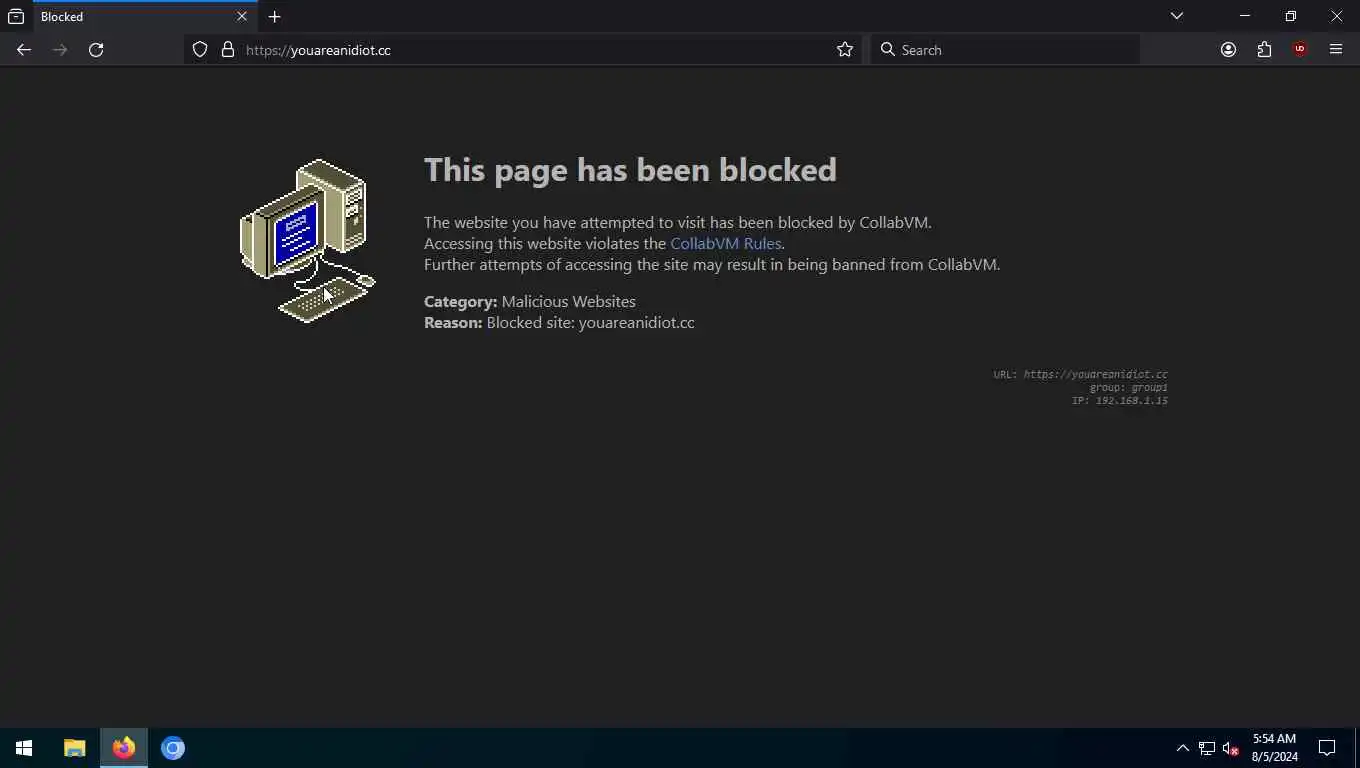Open the Firefox account menu
The image size is (1360, 768).
coord(1228,50)
